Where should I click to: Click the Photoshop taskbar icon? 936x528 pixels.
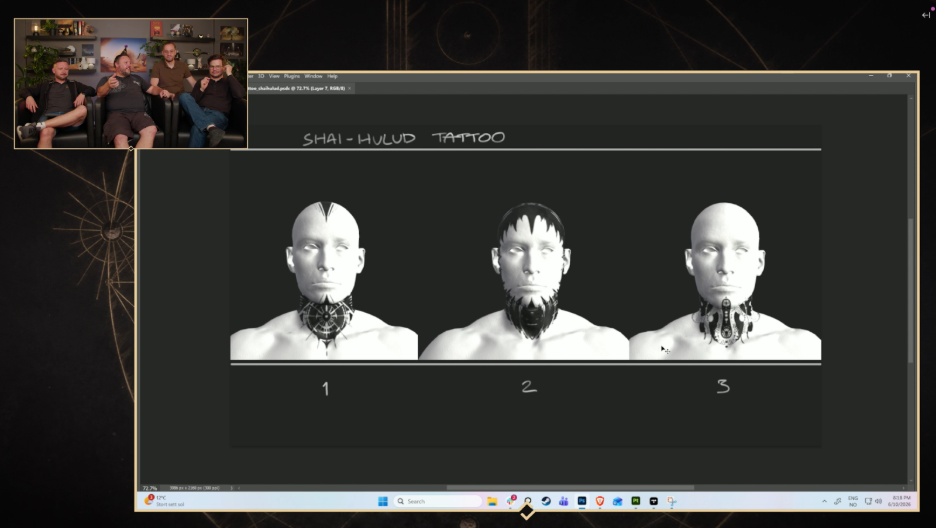pos(581,501)
